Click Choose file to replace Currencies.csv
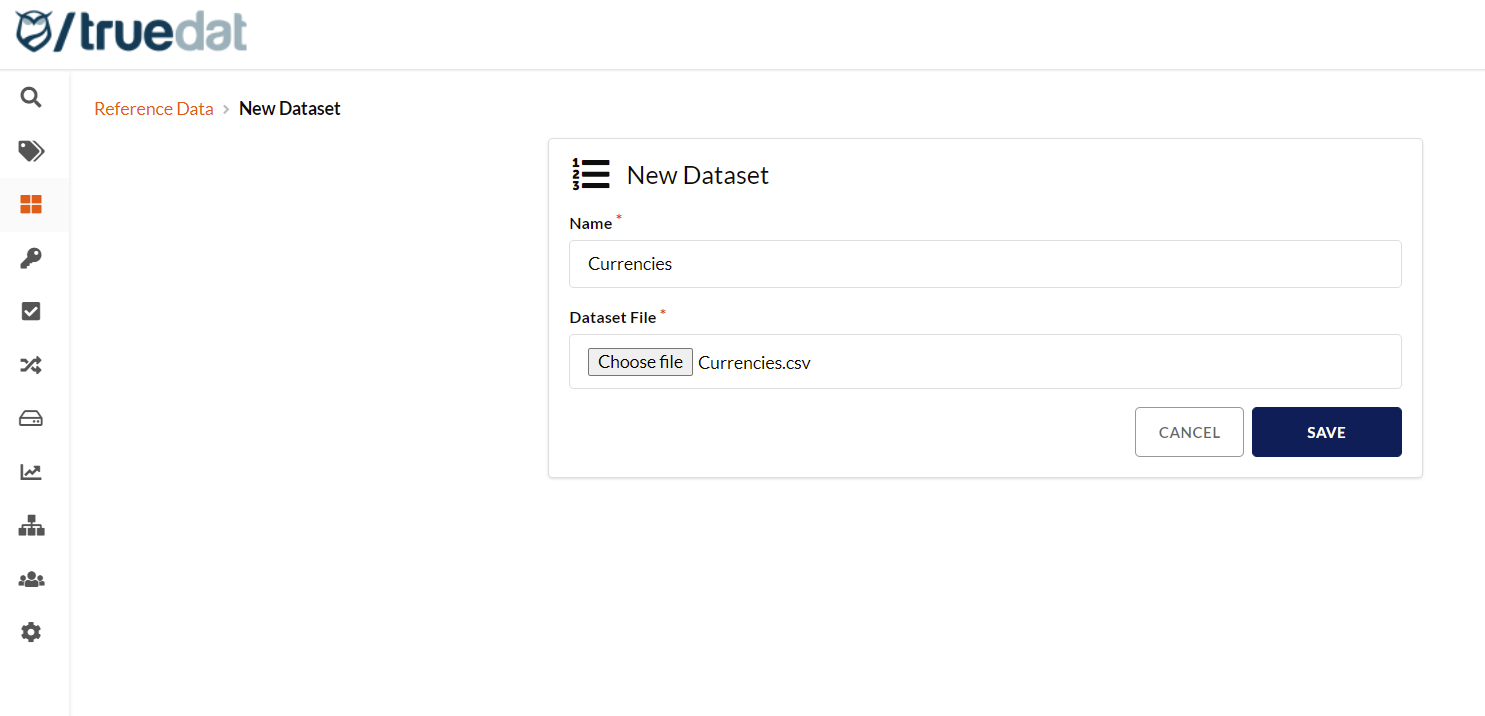 [x=640, y=361]
